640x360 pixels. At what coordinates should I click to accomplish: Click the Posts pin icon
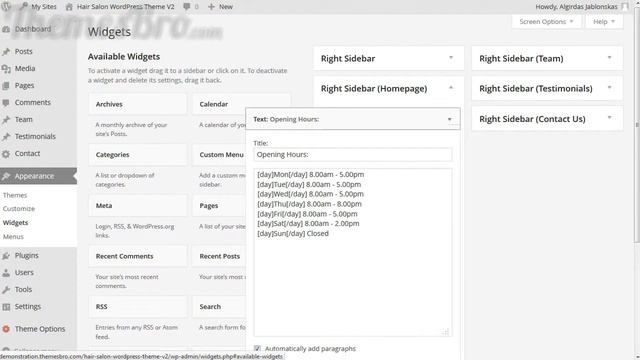[x=6, y=52]
